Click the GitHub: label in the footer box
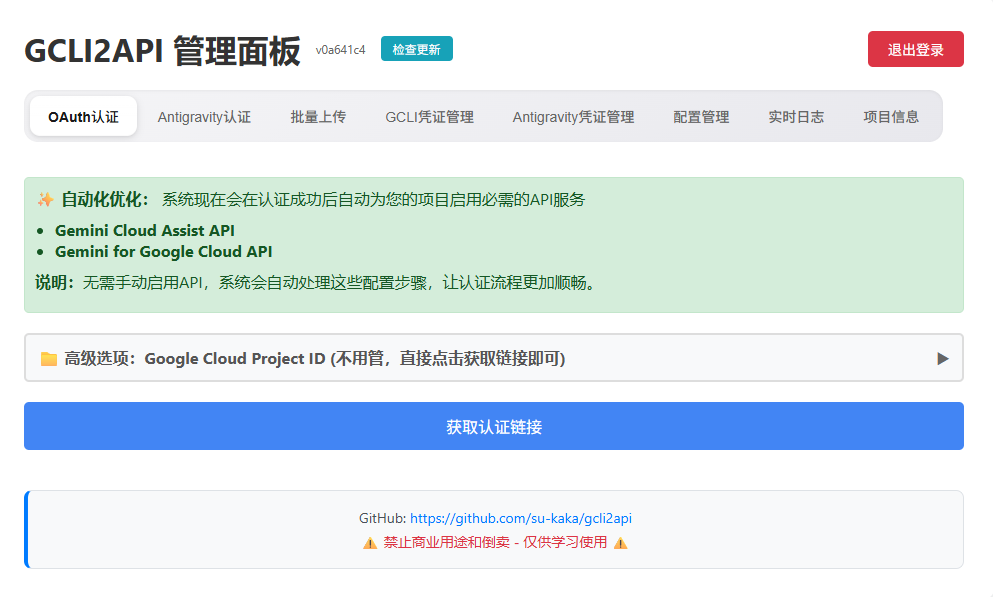This screenshot has height=597, width=993. (x=383, y=518)
